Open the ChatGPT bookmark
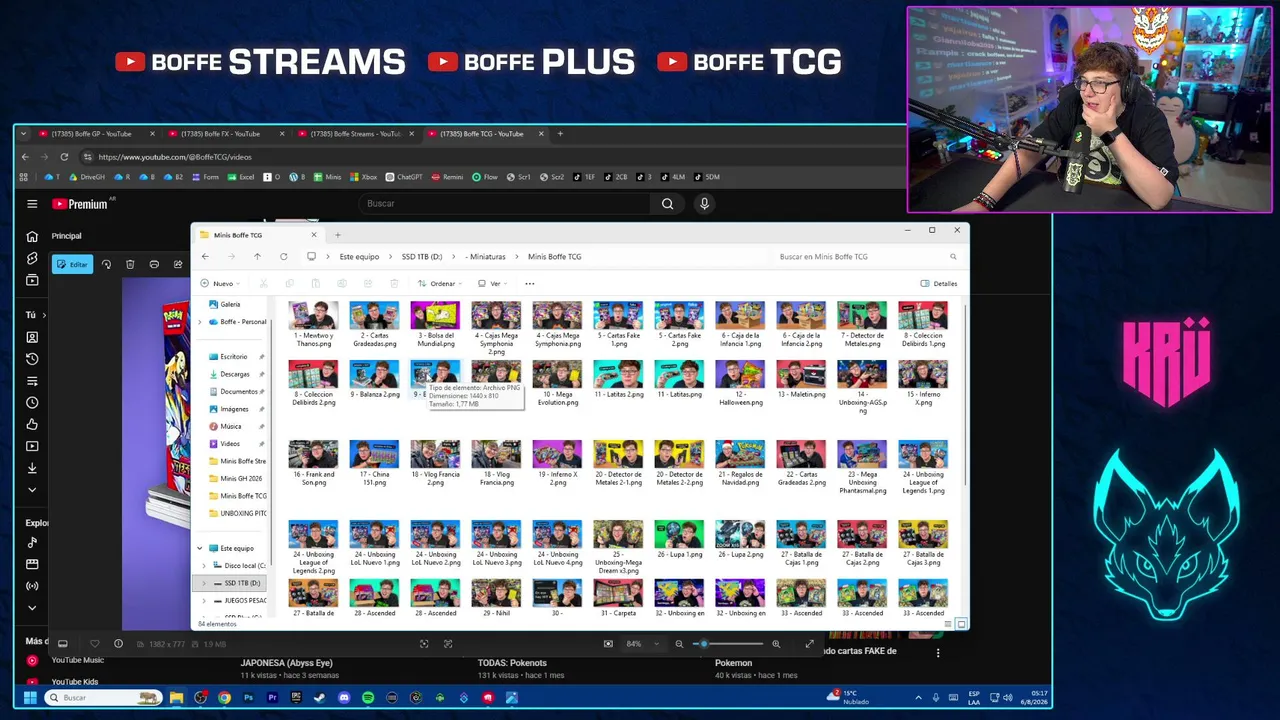 (x=404, y=177)
